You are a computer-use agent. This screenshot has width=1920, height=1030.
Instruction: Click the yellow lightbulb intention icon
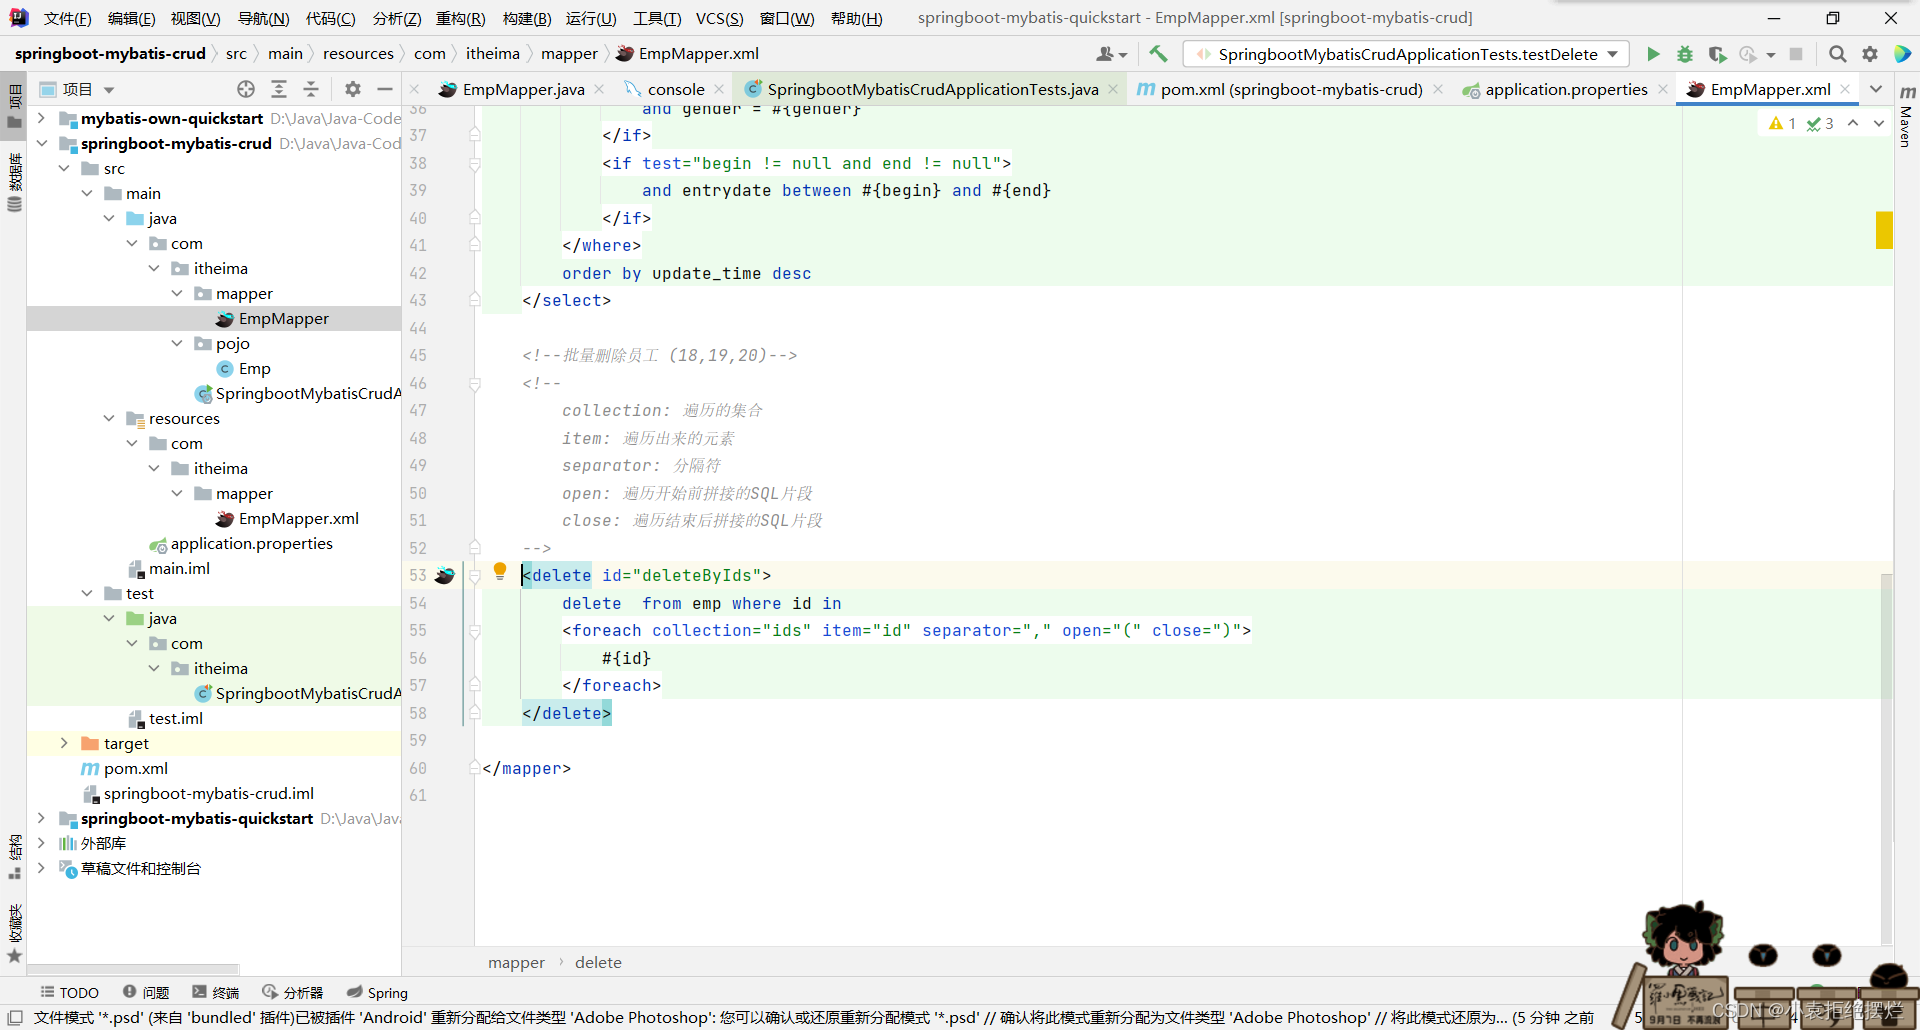pyautogui.click(x=500, y=572)
